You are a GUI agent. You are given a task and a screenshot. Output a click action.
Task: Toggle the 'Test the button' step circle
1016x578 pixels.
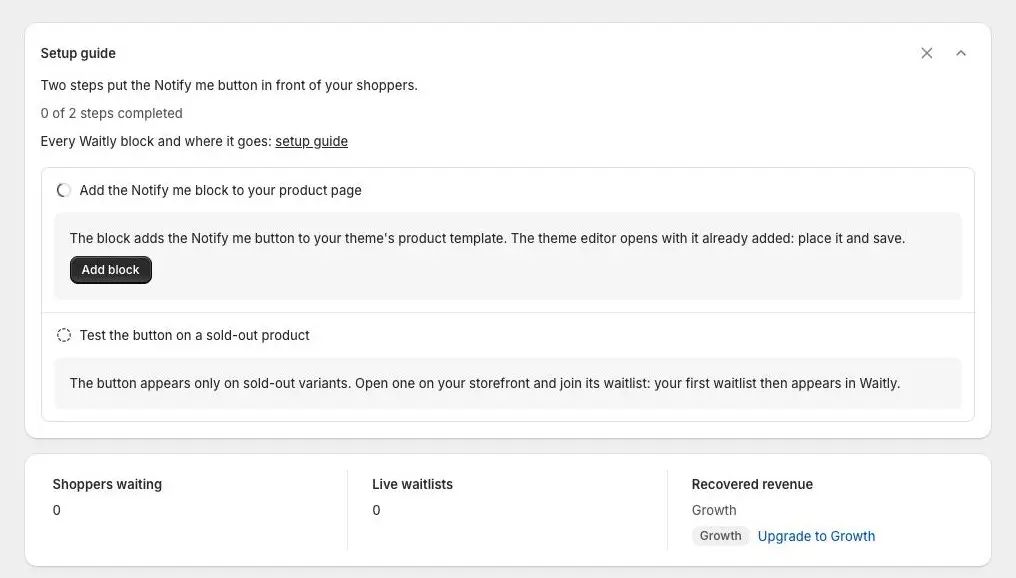click(64, 335)
